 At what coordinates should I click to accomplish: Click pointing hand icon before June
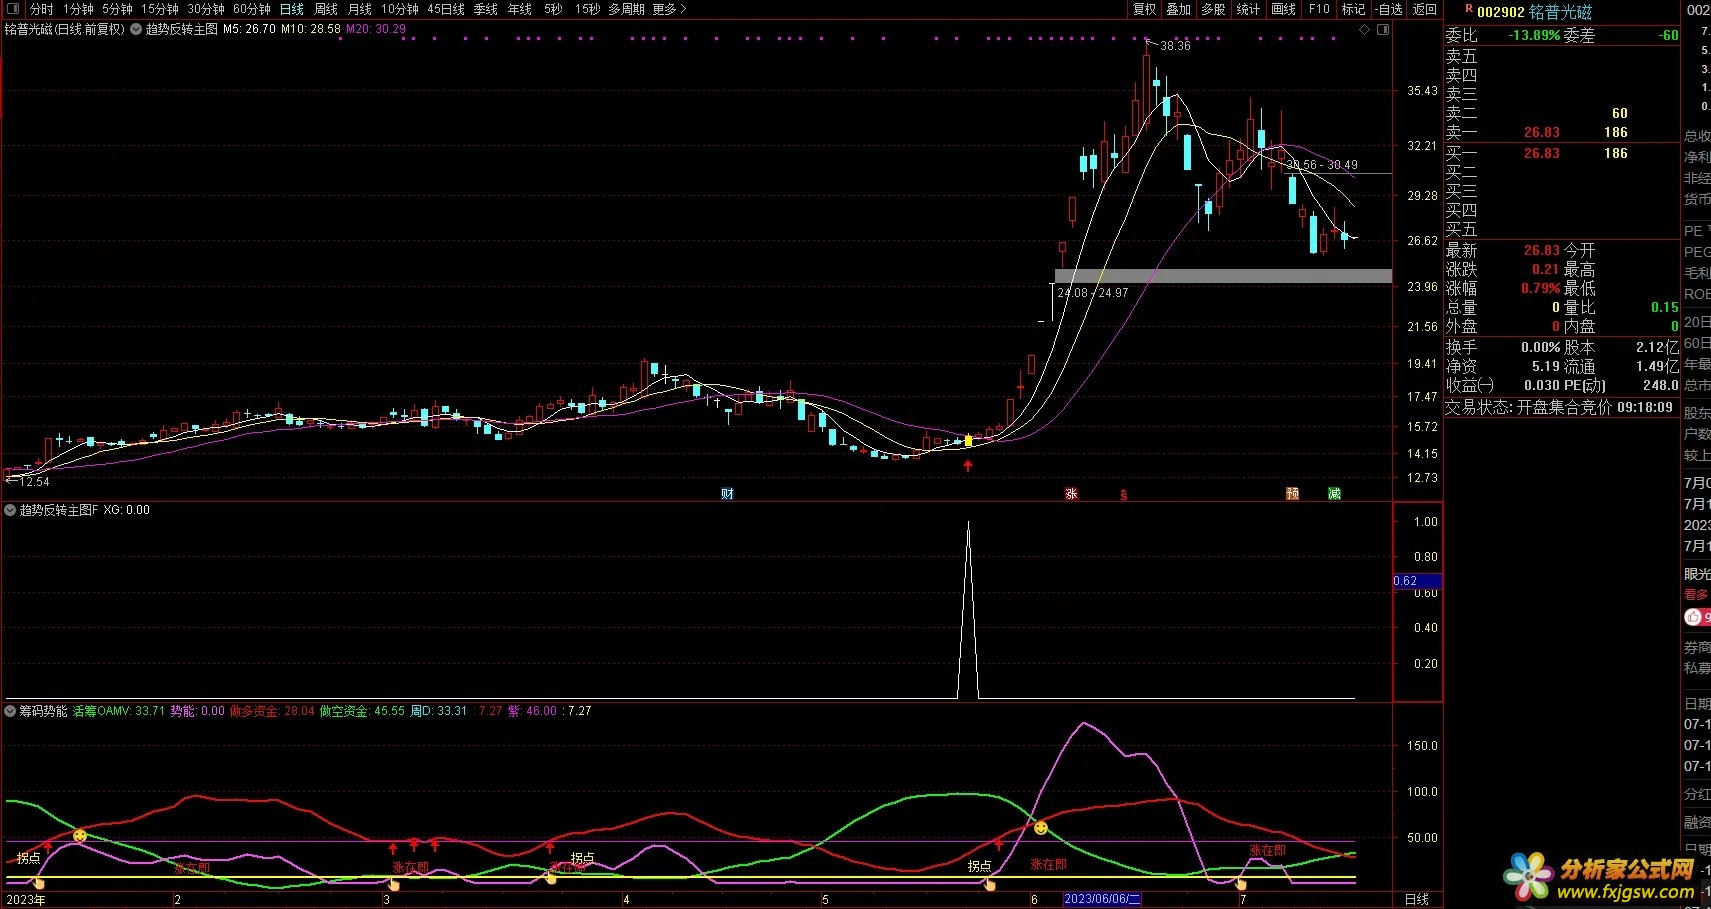tap(990, 884)
